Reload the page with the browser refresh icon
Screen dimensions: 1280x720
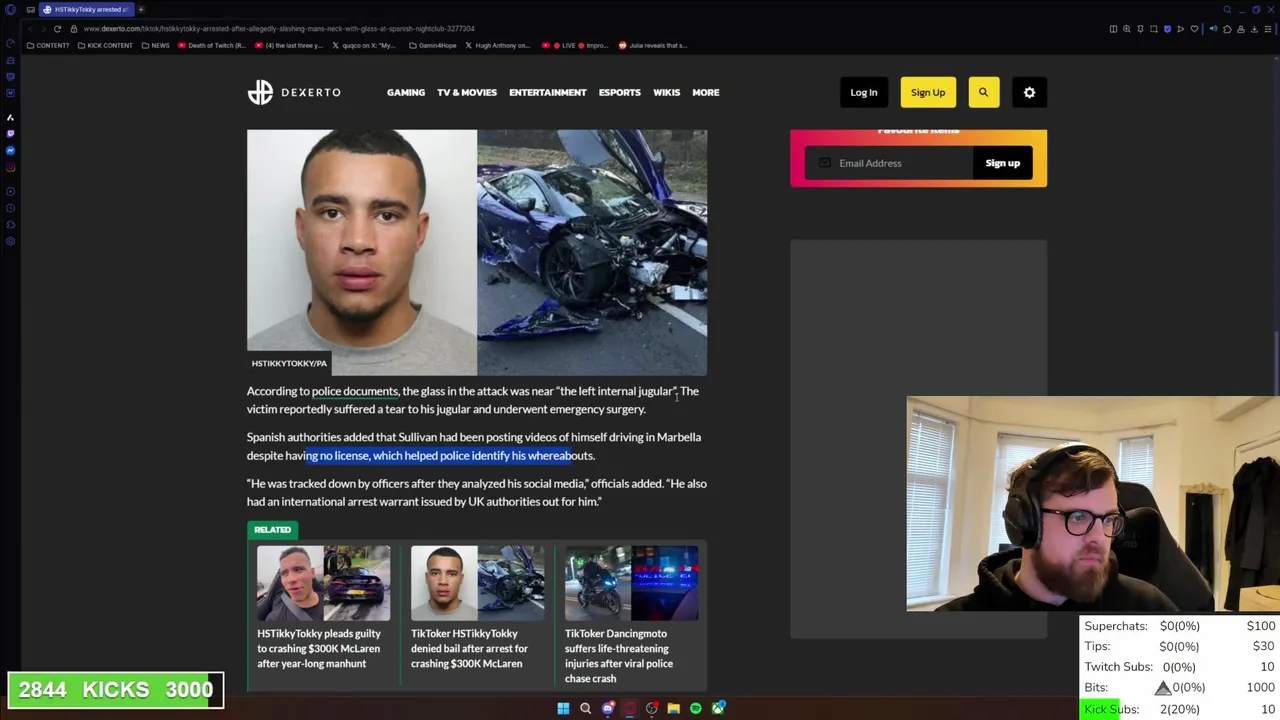click(57, 29)
